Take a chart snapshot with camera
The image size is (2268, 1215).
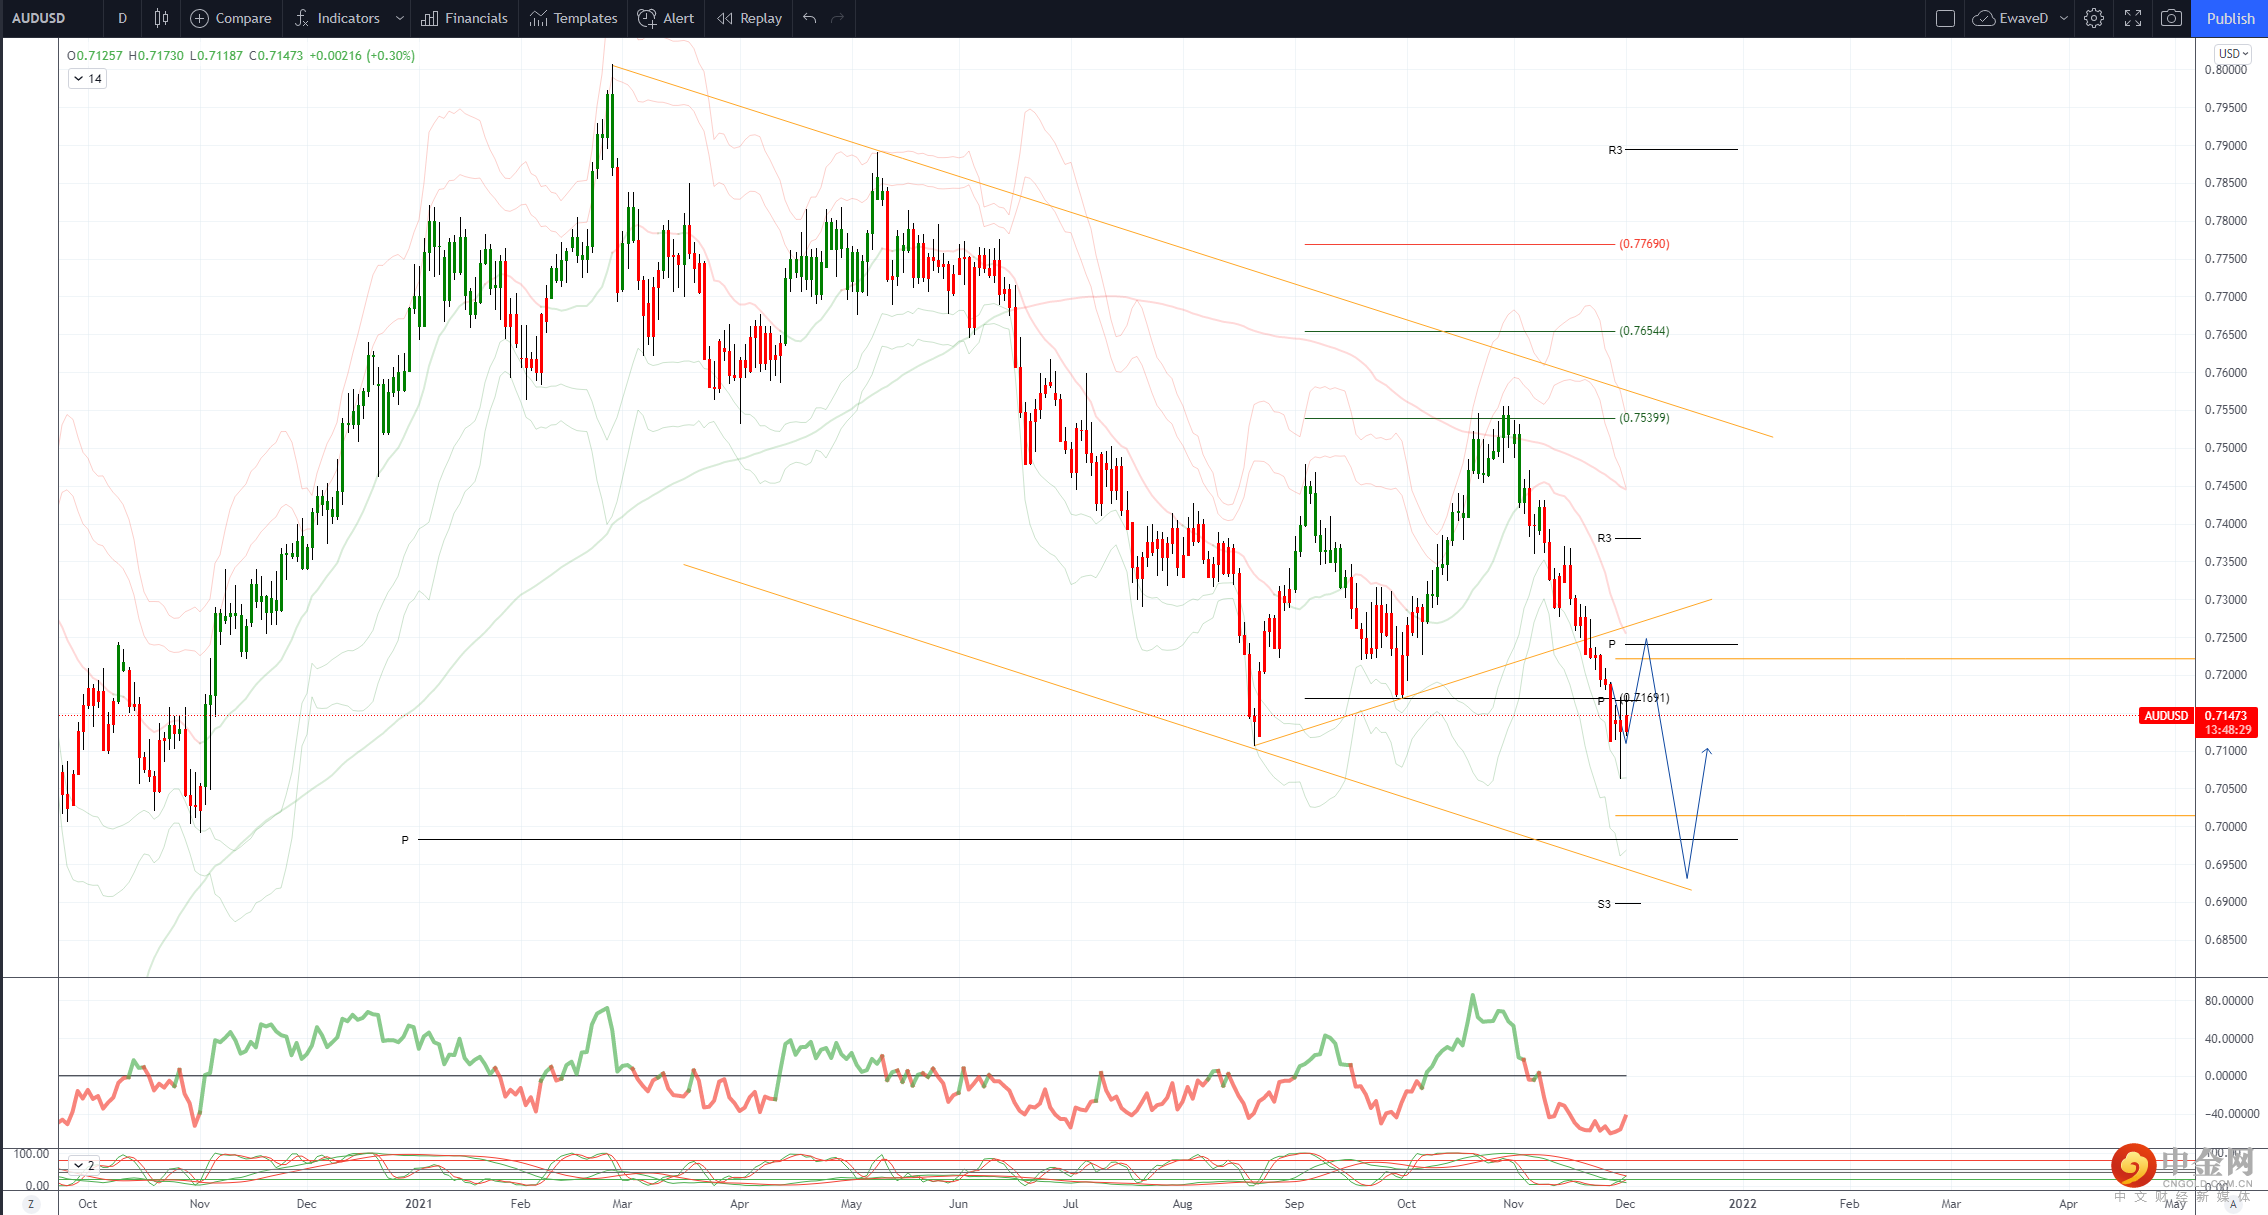(2171, 18)
